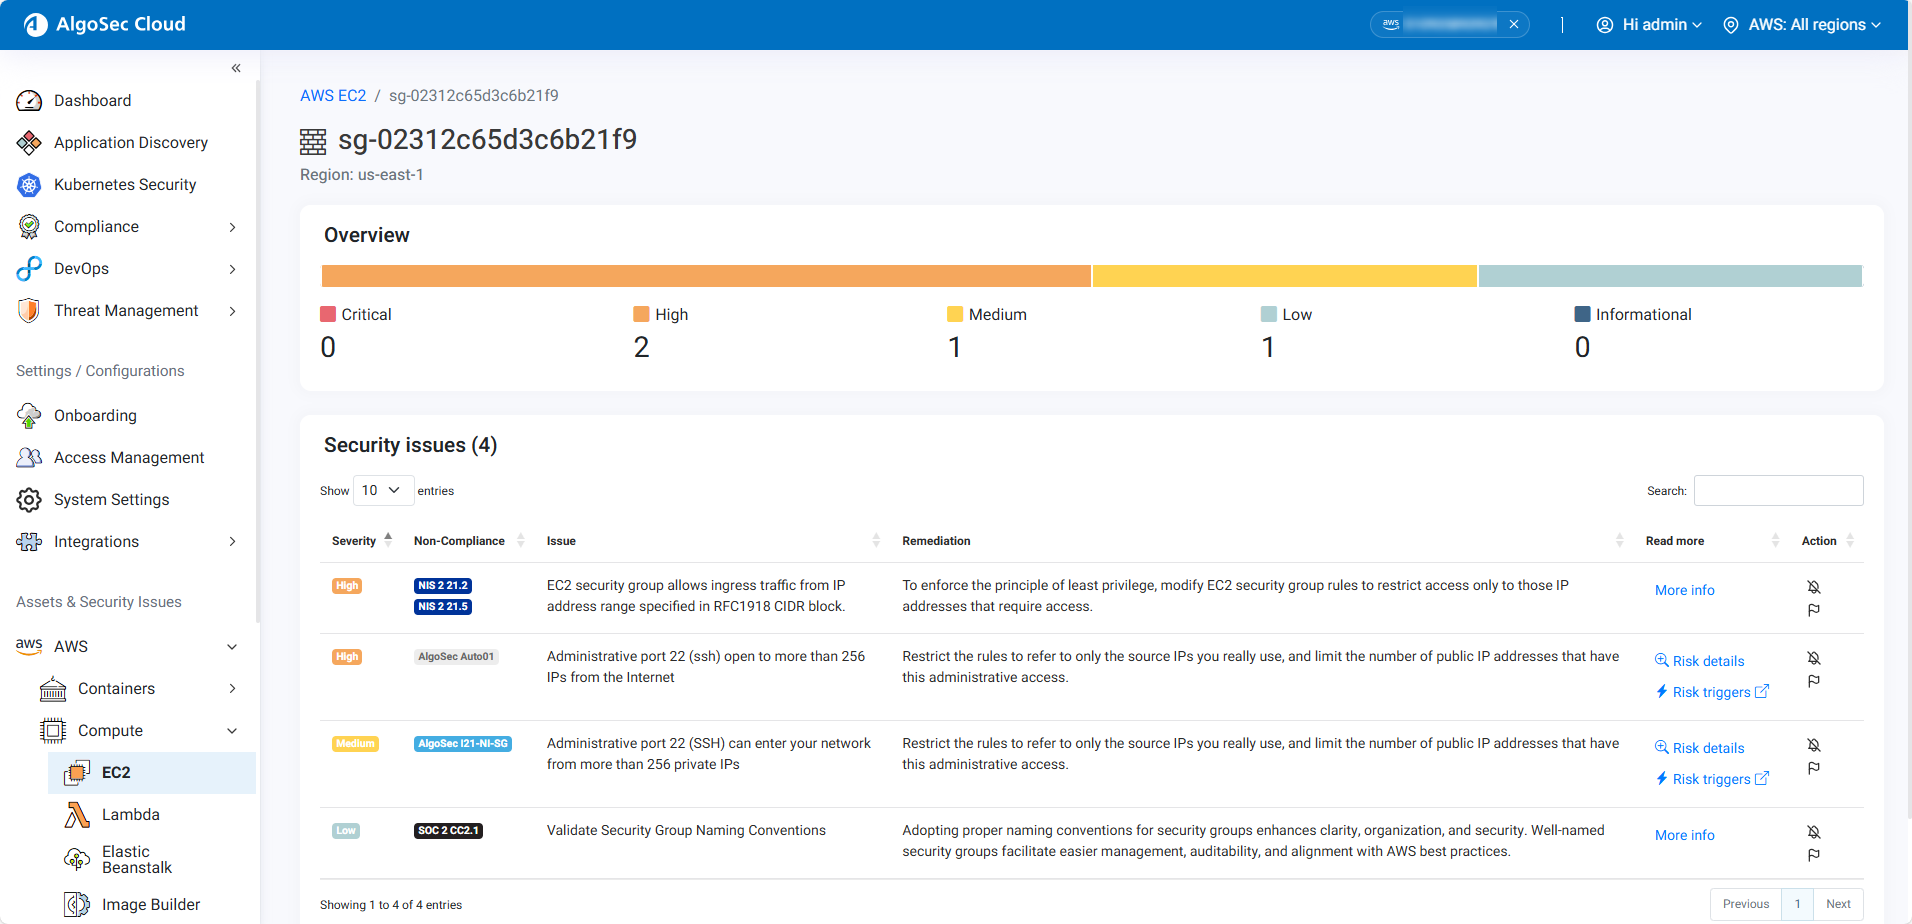The height and width of the screenshot is (924, 1912).
Task: Click the orange High segment of overview bar
Action: (705, 276)
